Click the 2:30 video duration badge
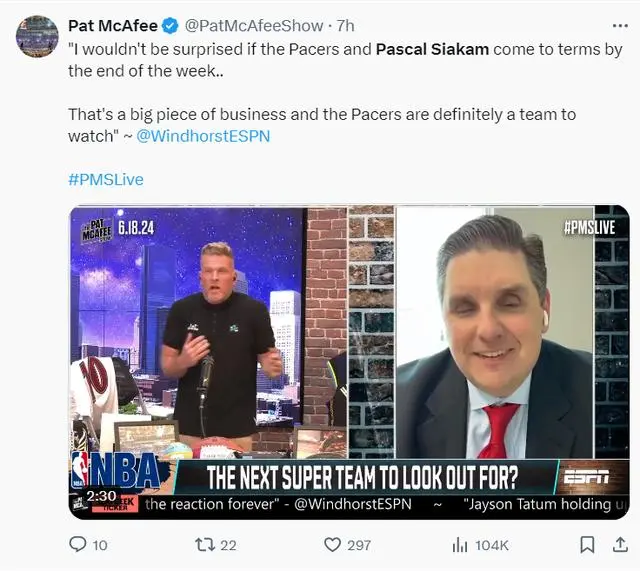Viewport: 640px width, 571px height. [101, 496]
